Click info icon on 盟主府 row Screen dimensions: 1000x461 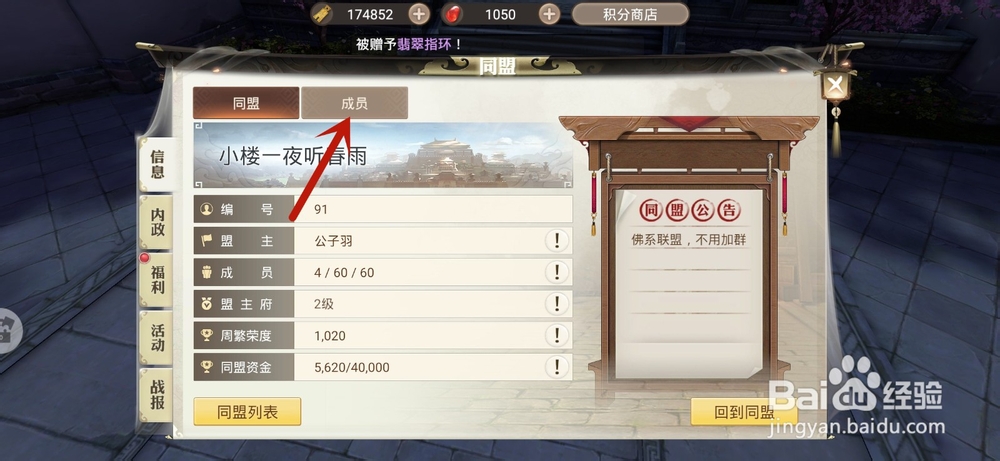[557, 304]
